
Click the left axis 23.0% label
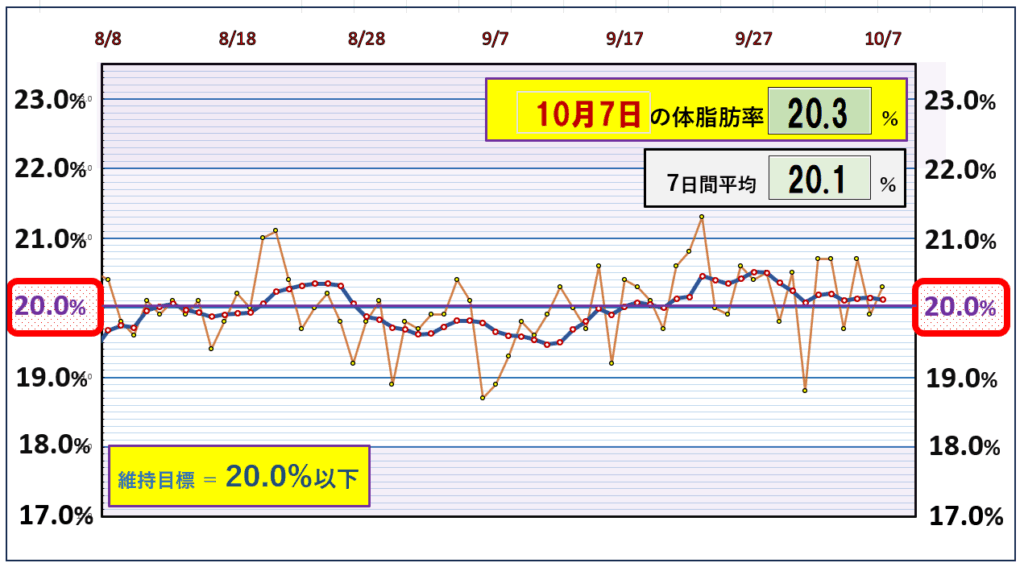point(48,100)
